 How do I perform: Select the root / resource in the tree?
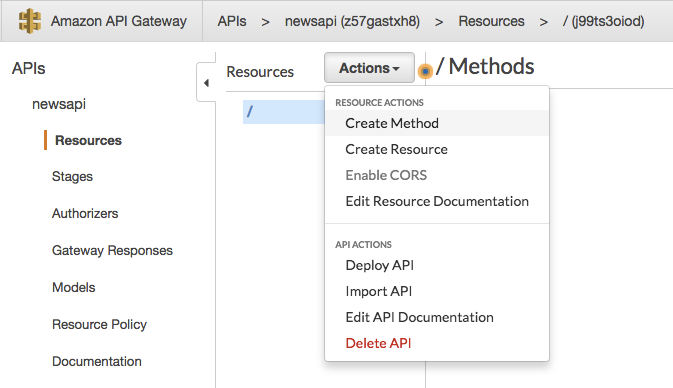[x=284, y=112]
